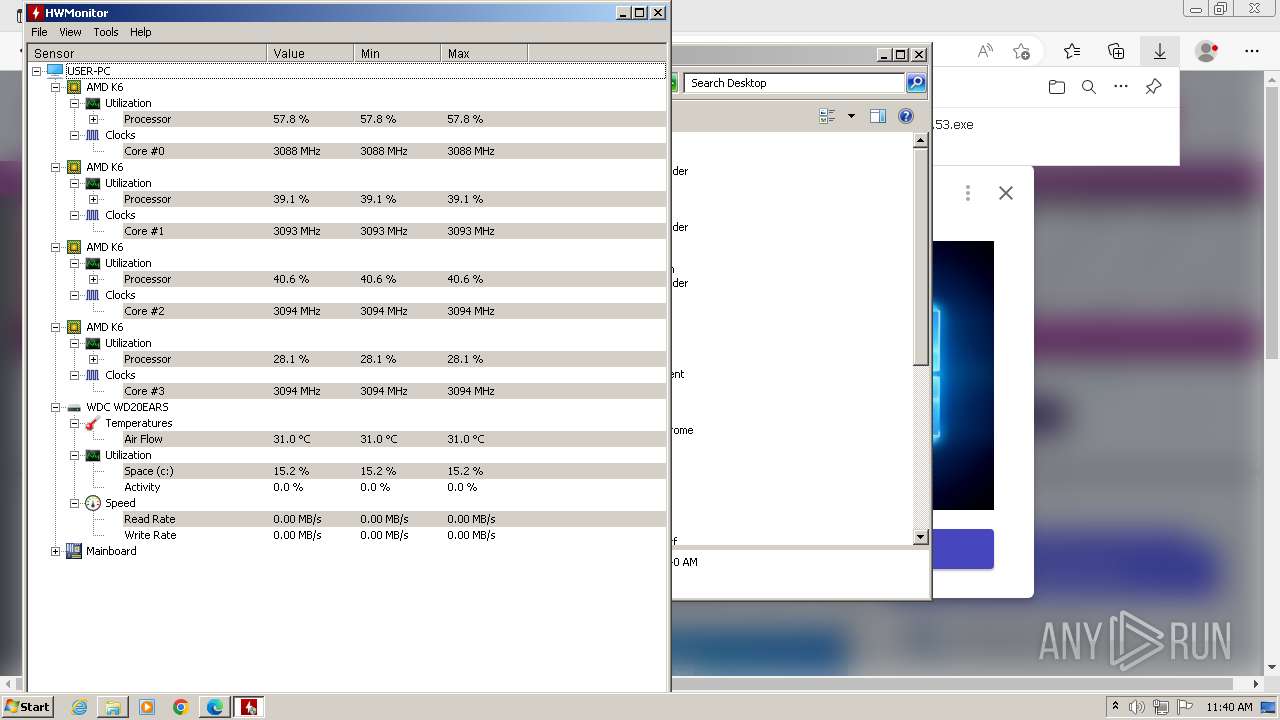Click Edge's Read aloud icon
This screenshot has height=720, width=1280.
point(985,51)
